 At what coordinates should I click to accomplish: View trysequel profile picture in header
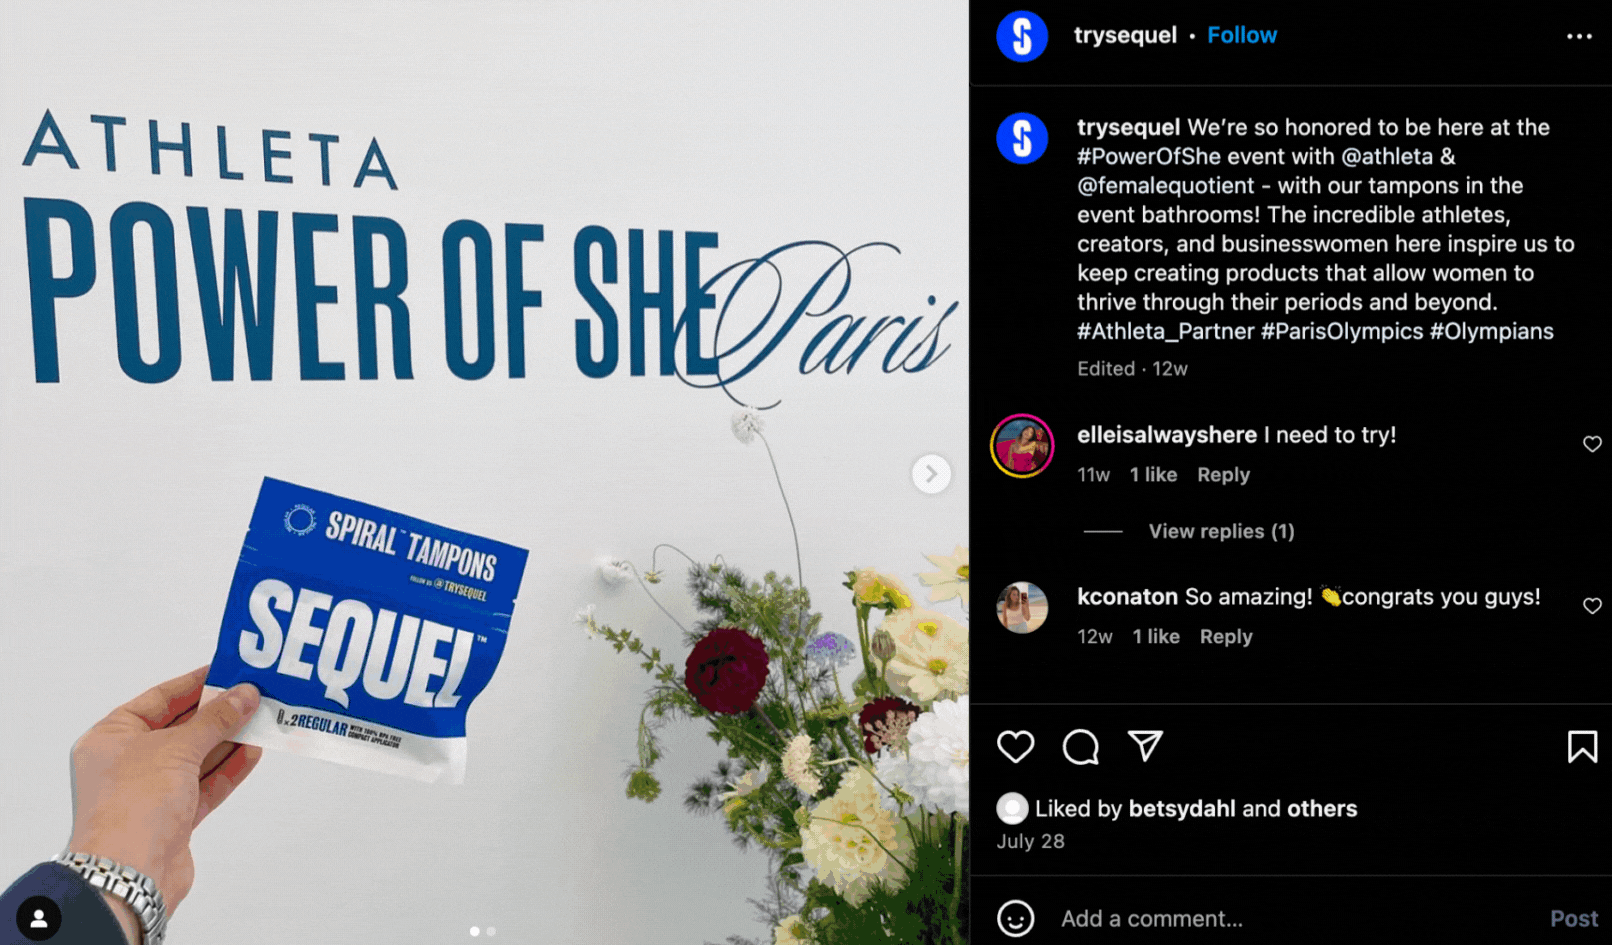pyautogui.click(x=1022, y=36)
